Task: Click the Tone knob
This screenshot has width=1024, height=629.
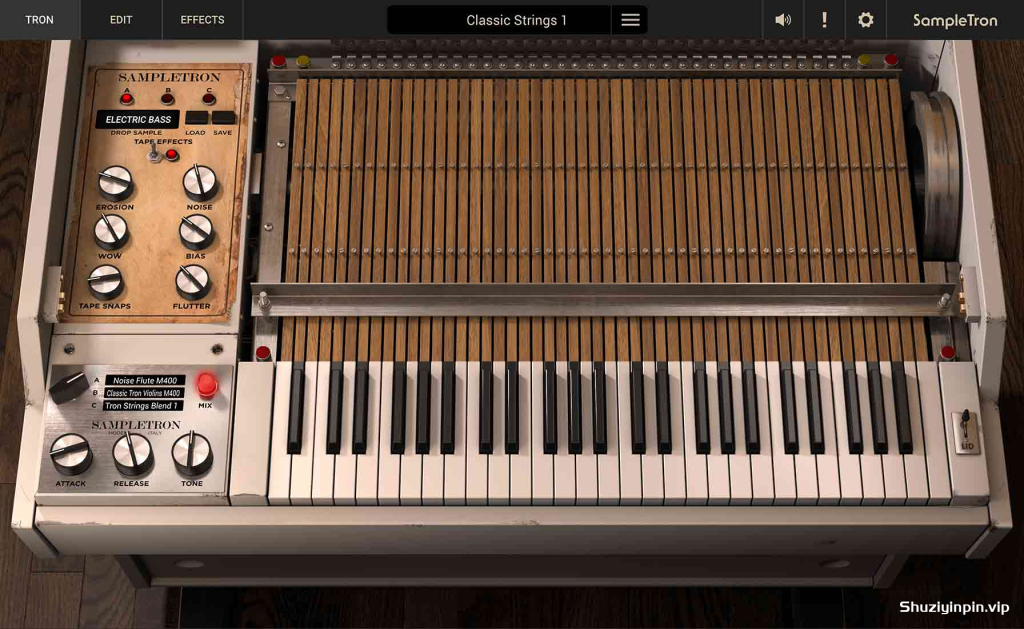Action: click(x=192, y=453)
